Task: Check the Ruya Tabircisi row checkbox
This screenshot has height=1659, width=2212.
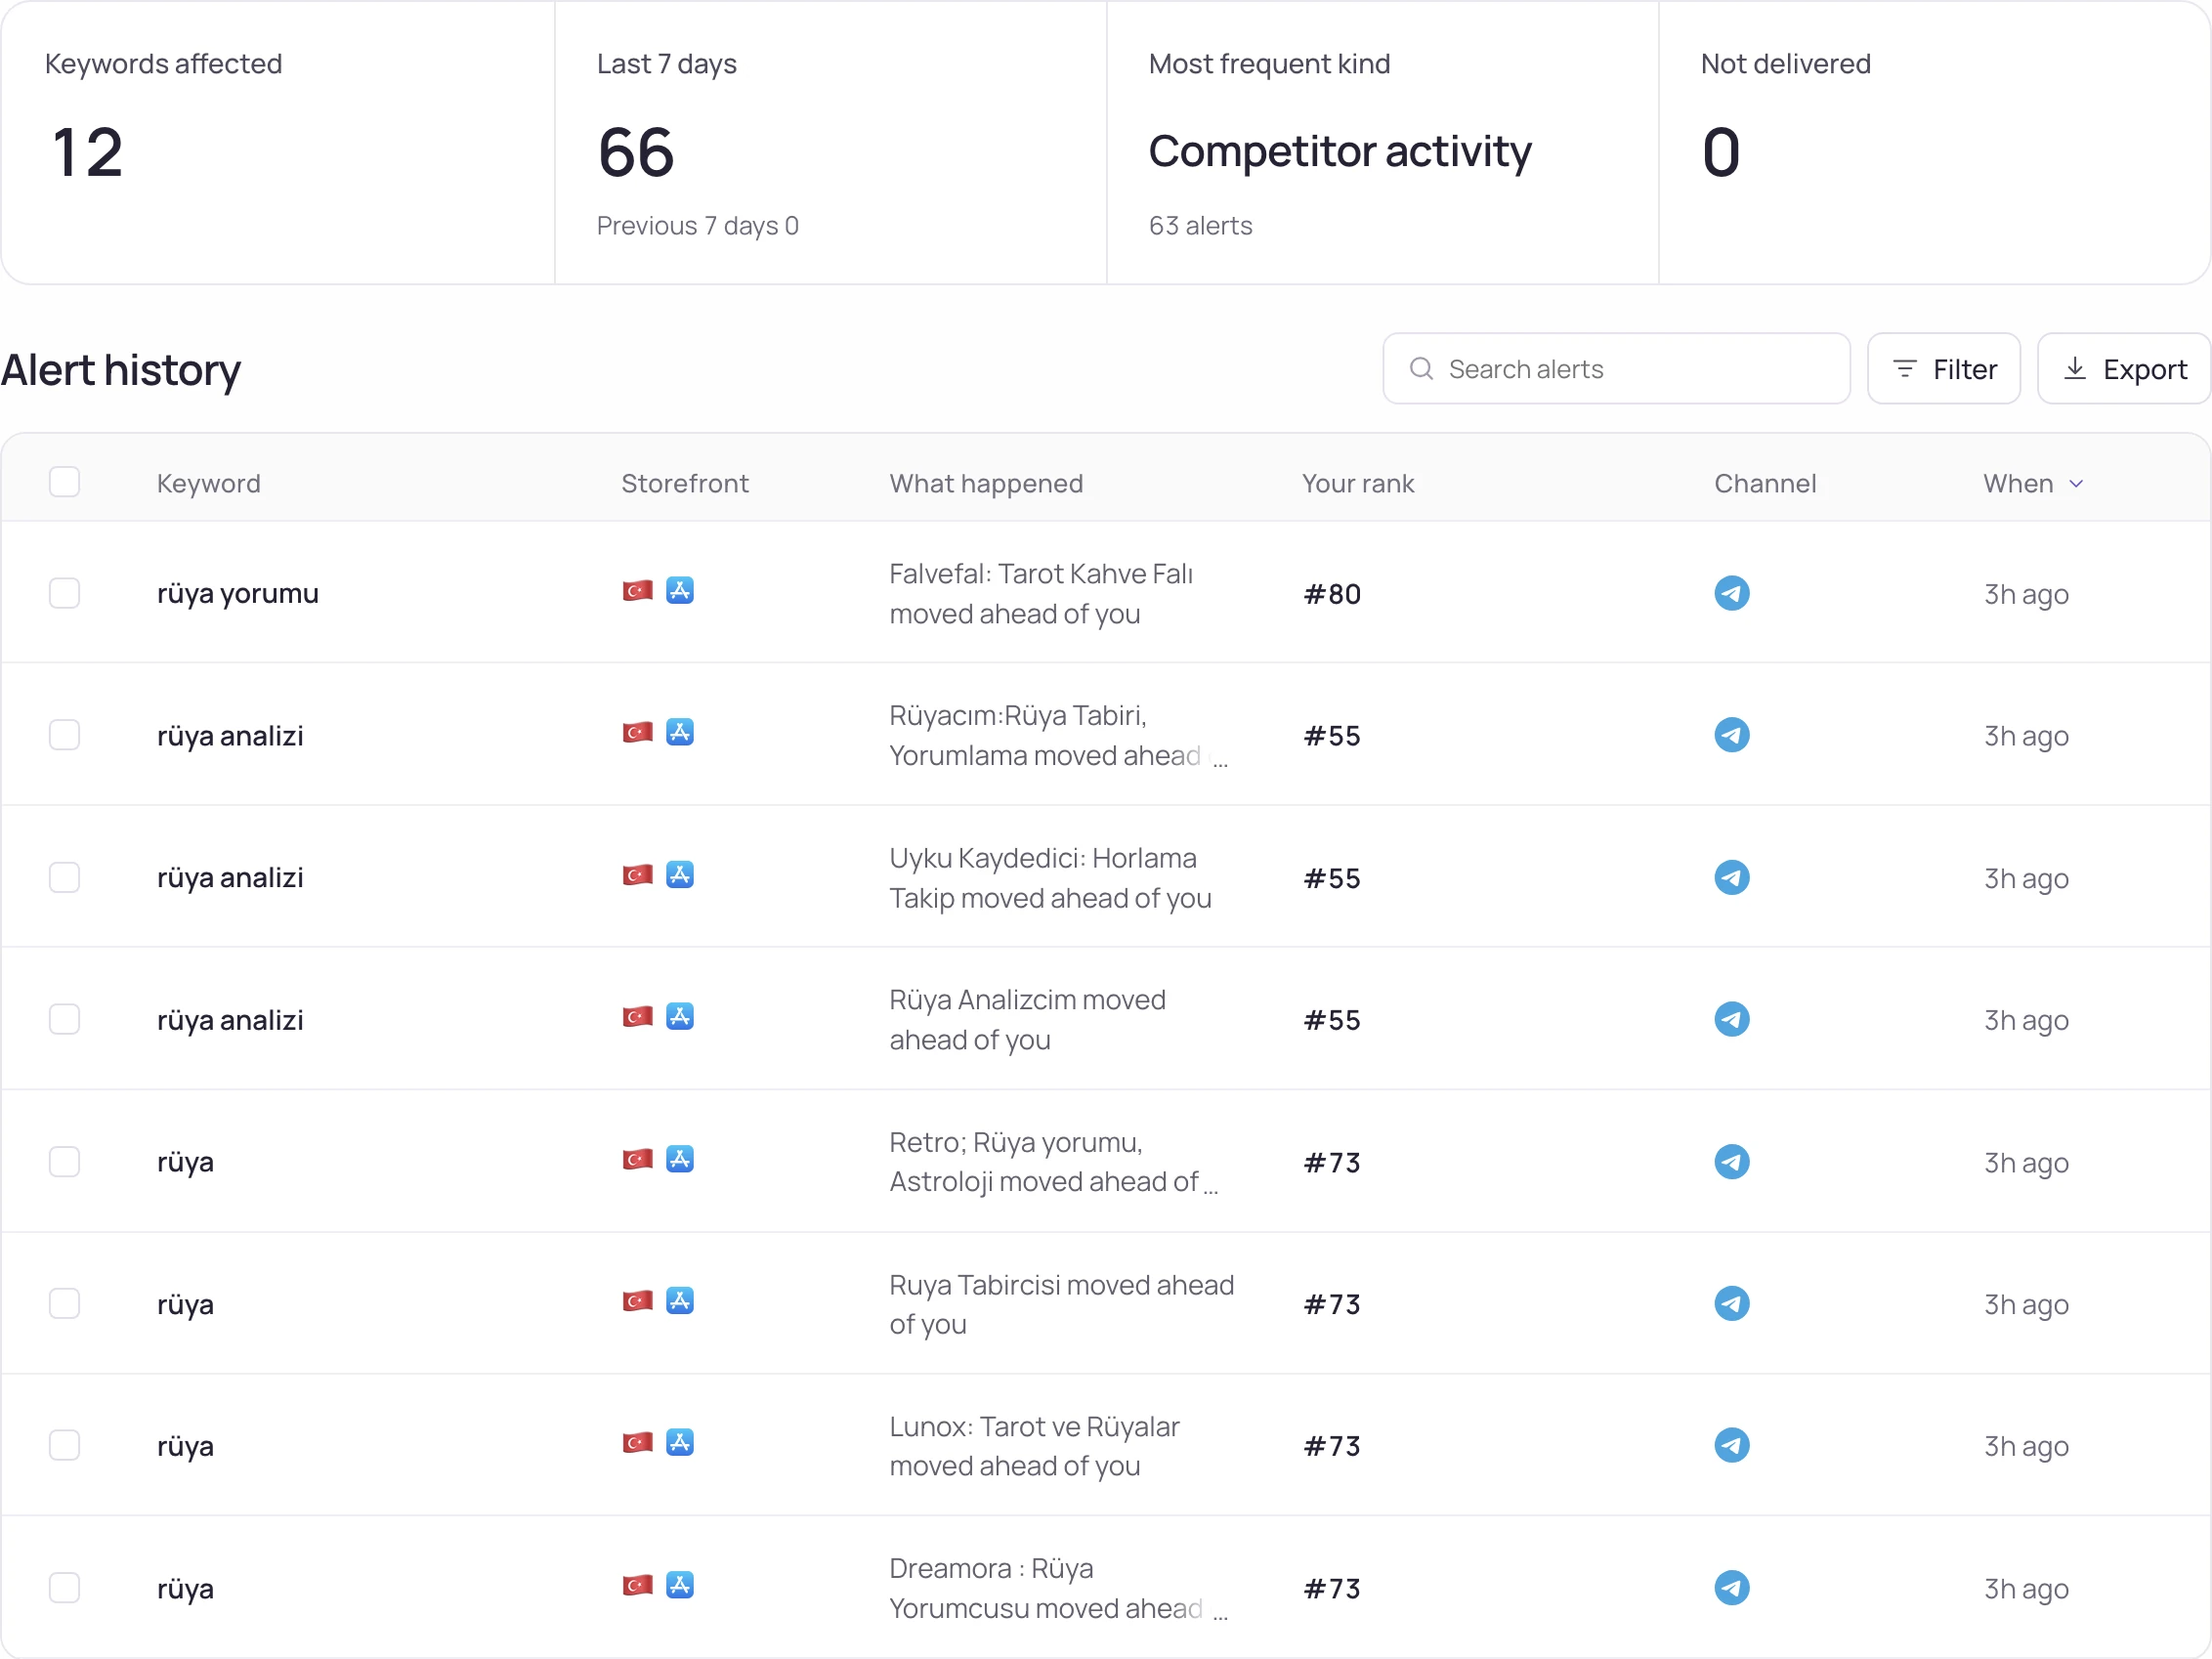Action: pos(64,1303)
